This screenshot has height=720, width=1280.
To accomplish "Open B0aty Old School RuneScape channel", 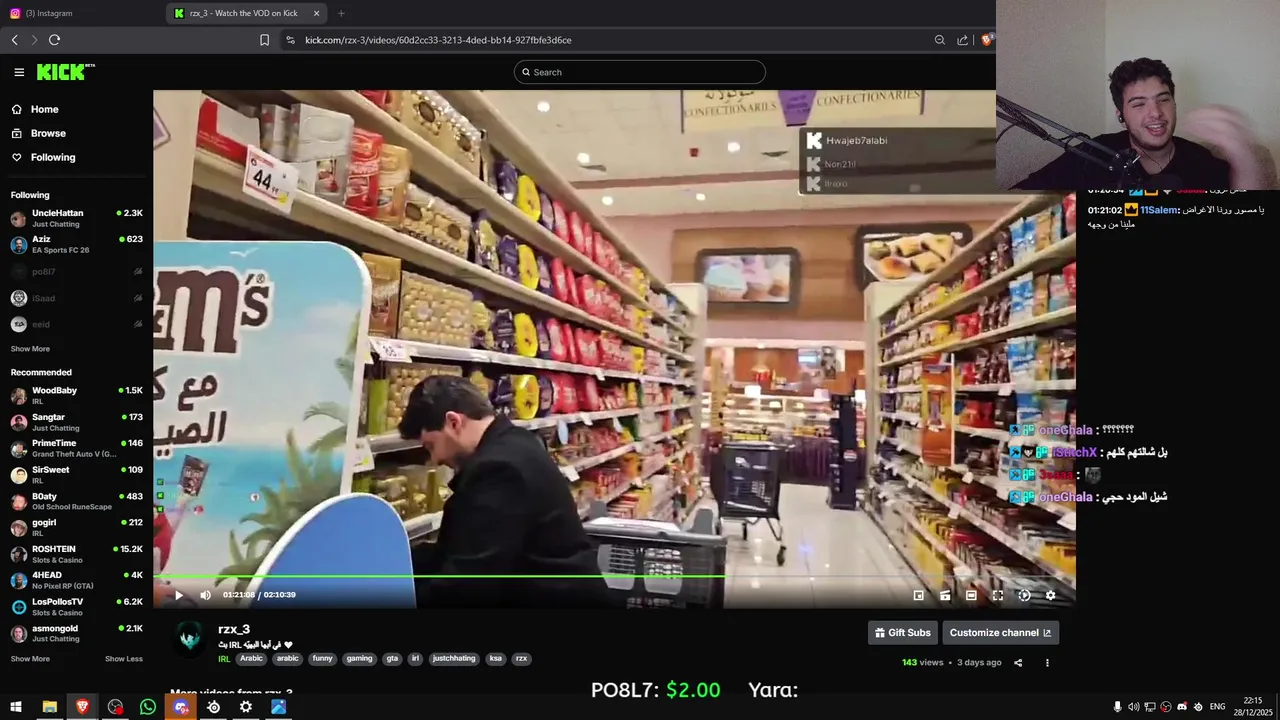I will pos(77,501).
